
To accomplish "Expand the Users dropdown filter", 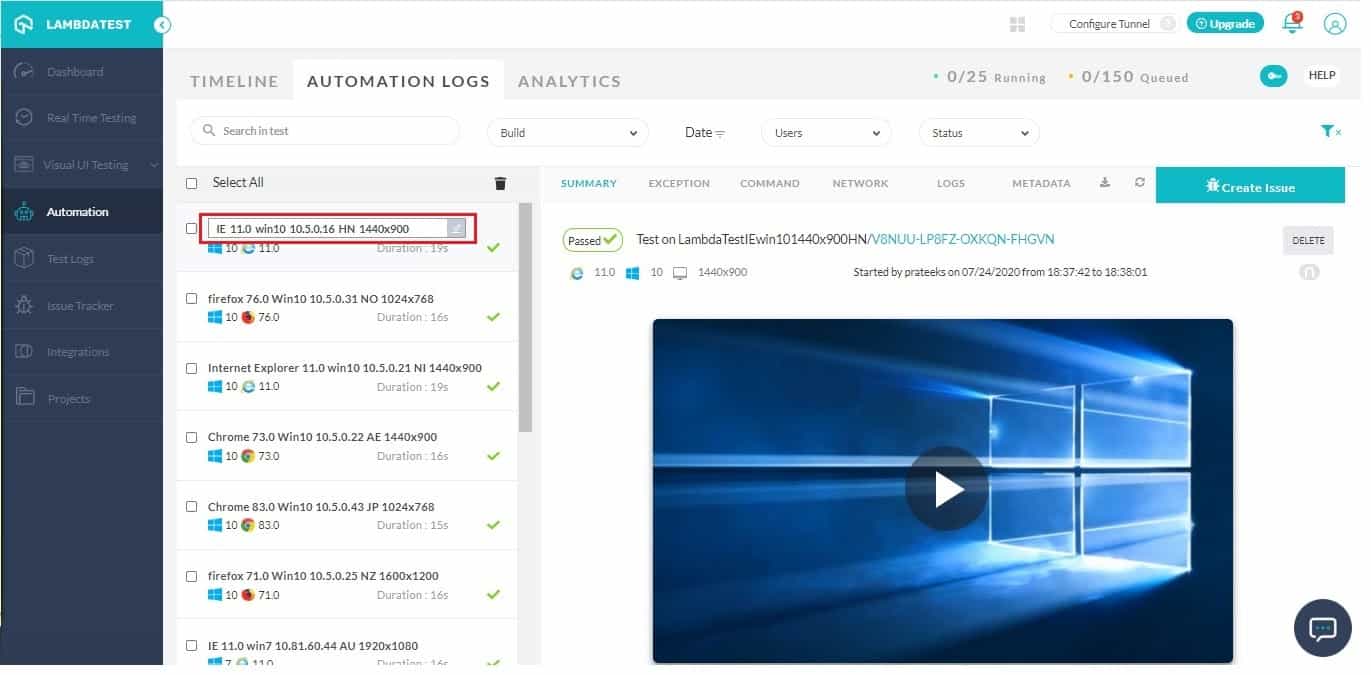I will [x=826, y=133].
